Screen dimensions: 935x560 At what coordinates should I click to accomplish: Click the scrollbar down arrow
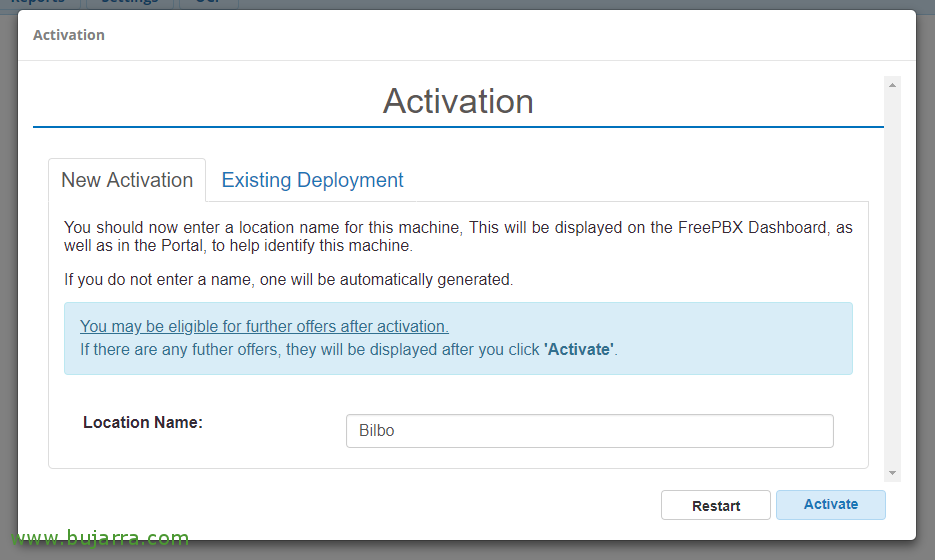pos(892,473)
